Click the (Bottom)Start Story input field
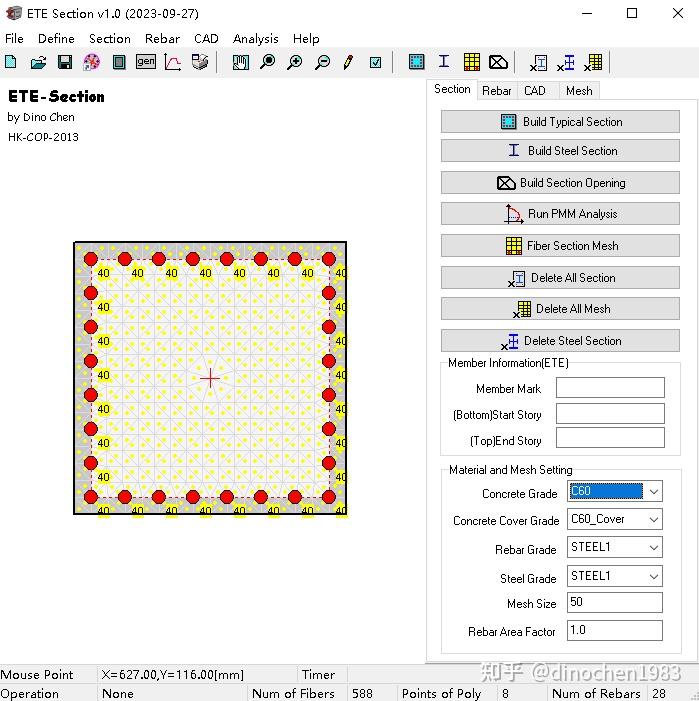Screen dimensions: 699x701 [610, 414]
